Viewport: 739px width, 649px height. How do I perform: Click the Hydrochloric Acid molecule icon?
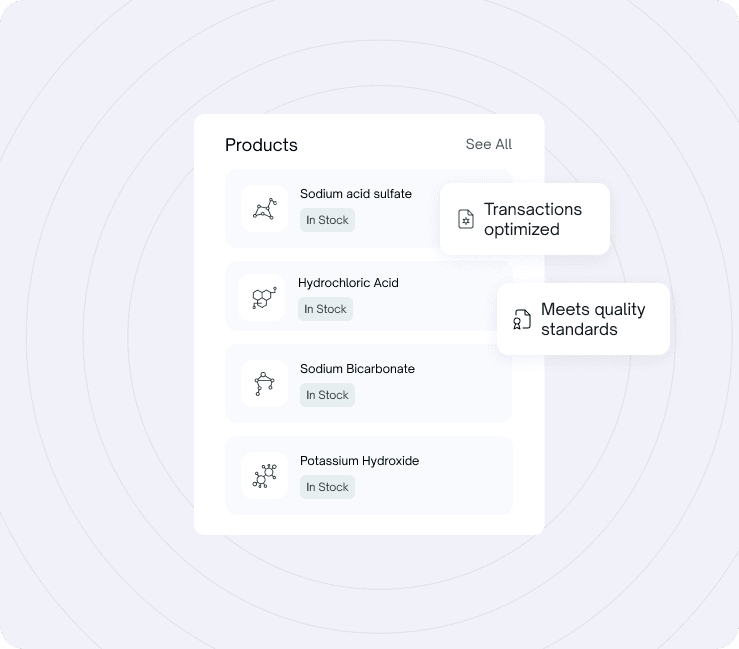point(262,298)
